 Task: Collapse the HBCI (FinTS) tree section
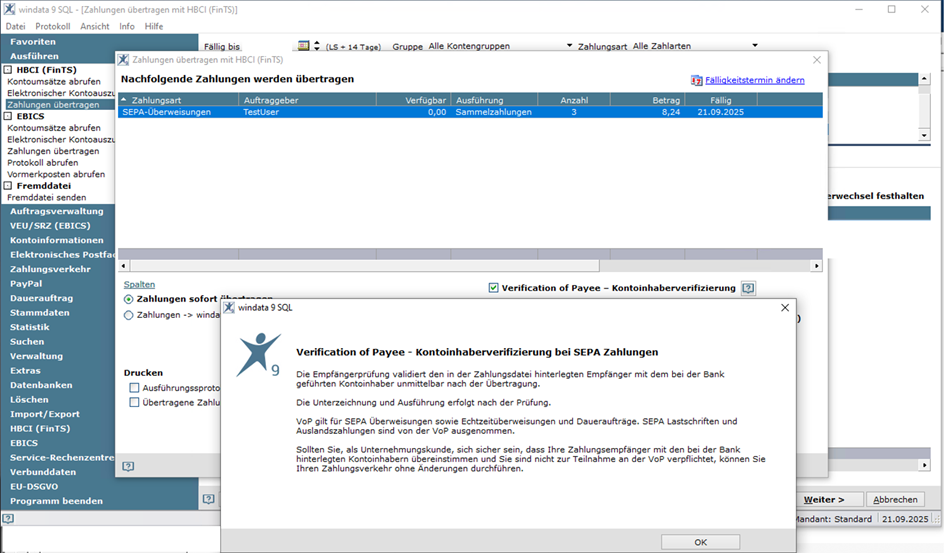pos(7,70)
